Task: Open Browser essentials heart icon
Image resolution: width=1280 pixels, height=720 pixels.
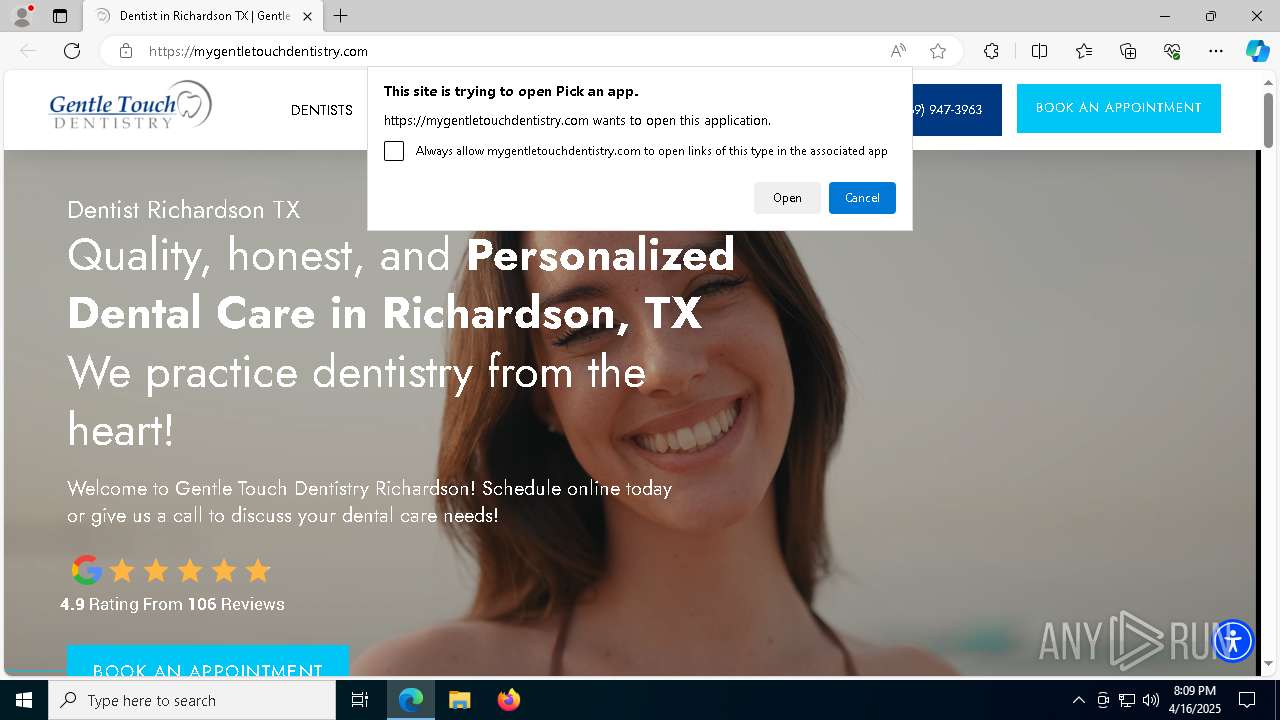Action: (1172, 51)
